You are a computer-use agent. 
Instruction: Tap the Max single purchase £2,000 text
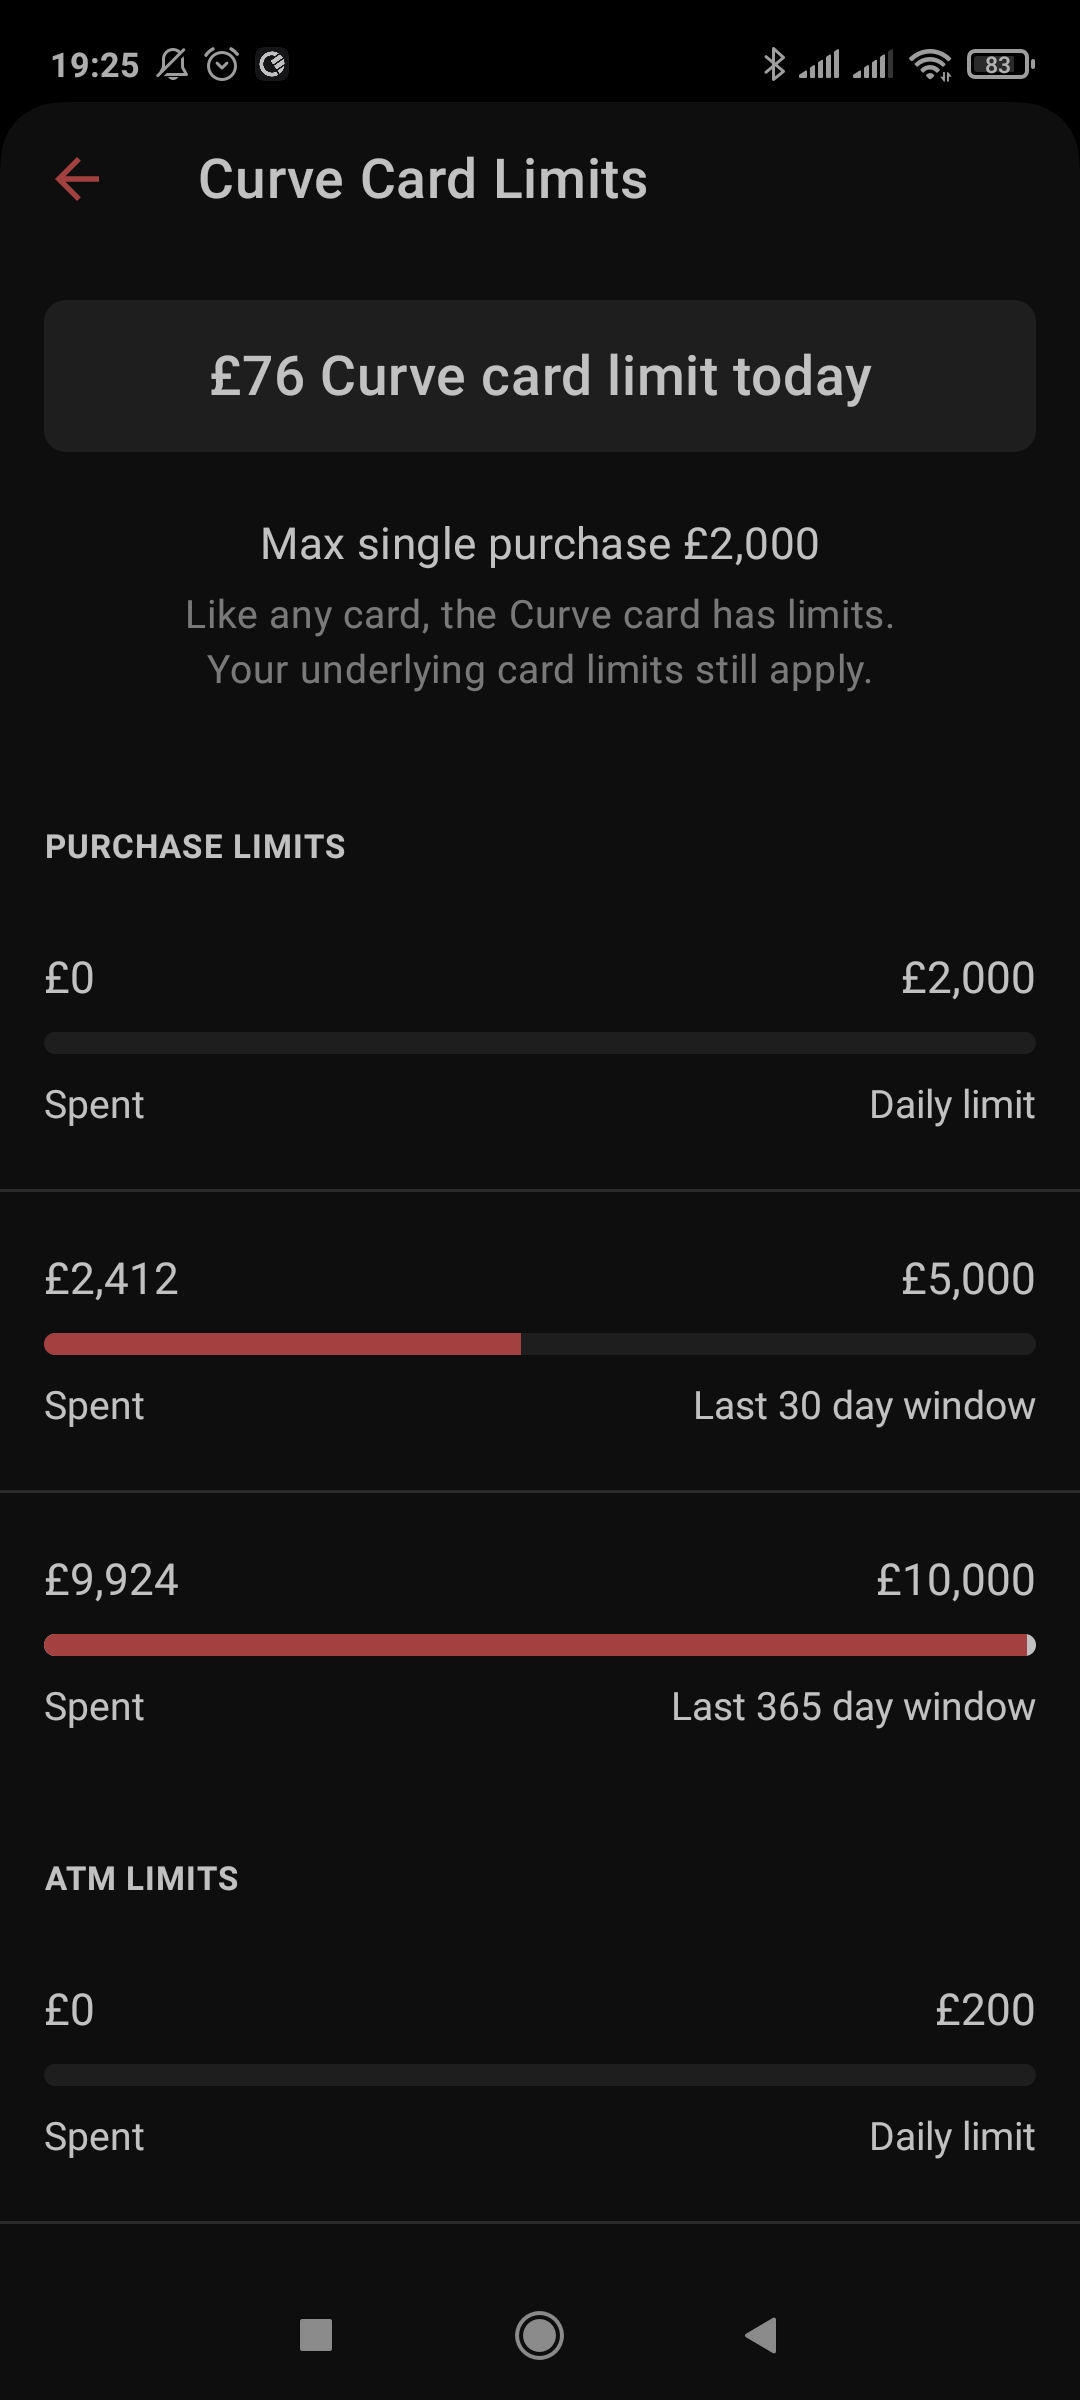[540, 545]
